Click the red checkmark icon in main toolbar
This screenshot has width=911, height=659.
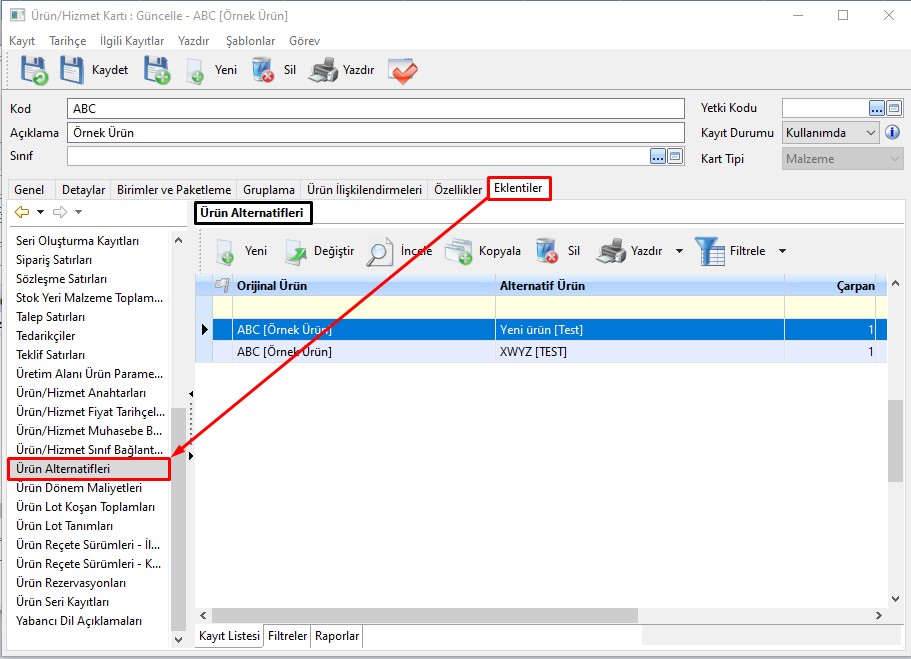(x=402, y=70)
